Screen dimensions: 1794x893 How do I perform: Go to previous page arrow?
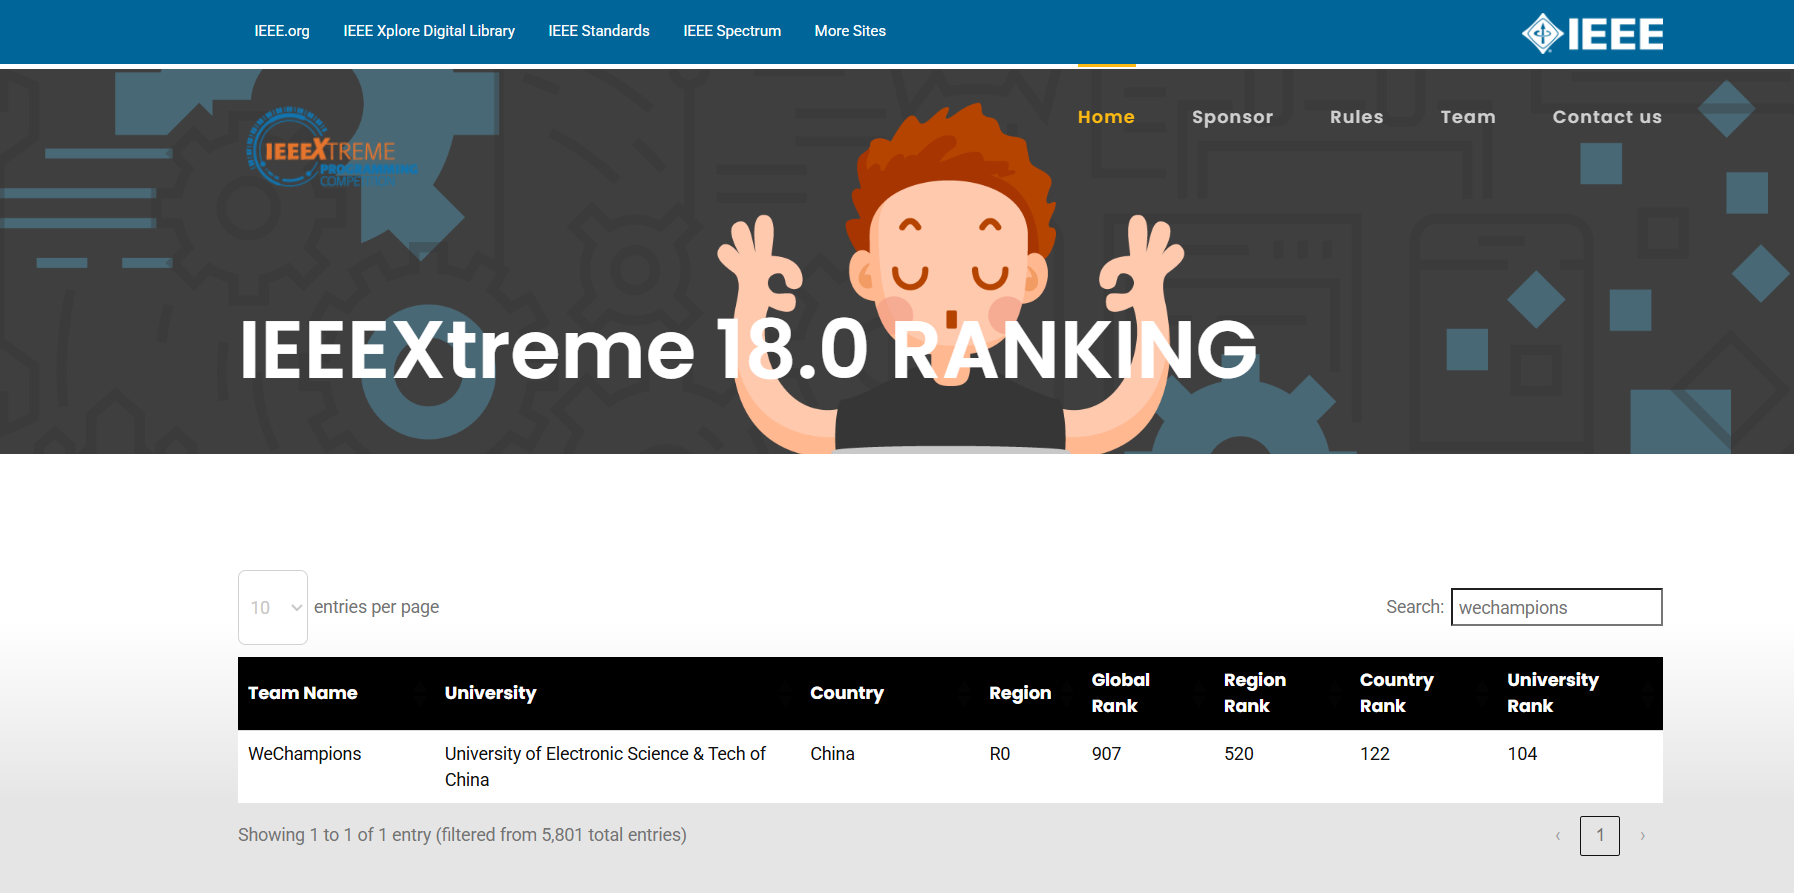[x=1558, y=836]
